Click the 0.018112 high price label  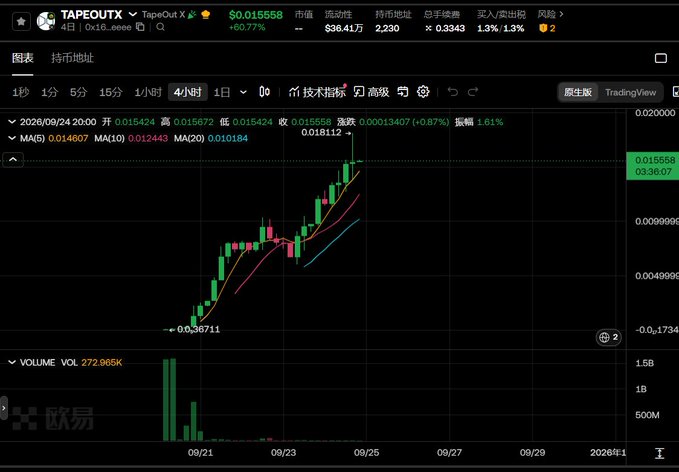pos(321,133)
